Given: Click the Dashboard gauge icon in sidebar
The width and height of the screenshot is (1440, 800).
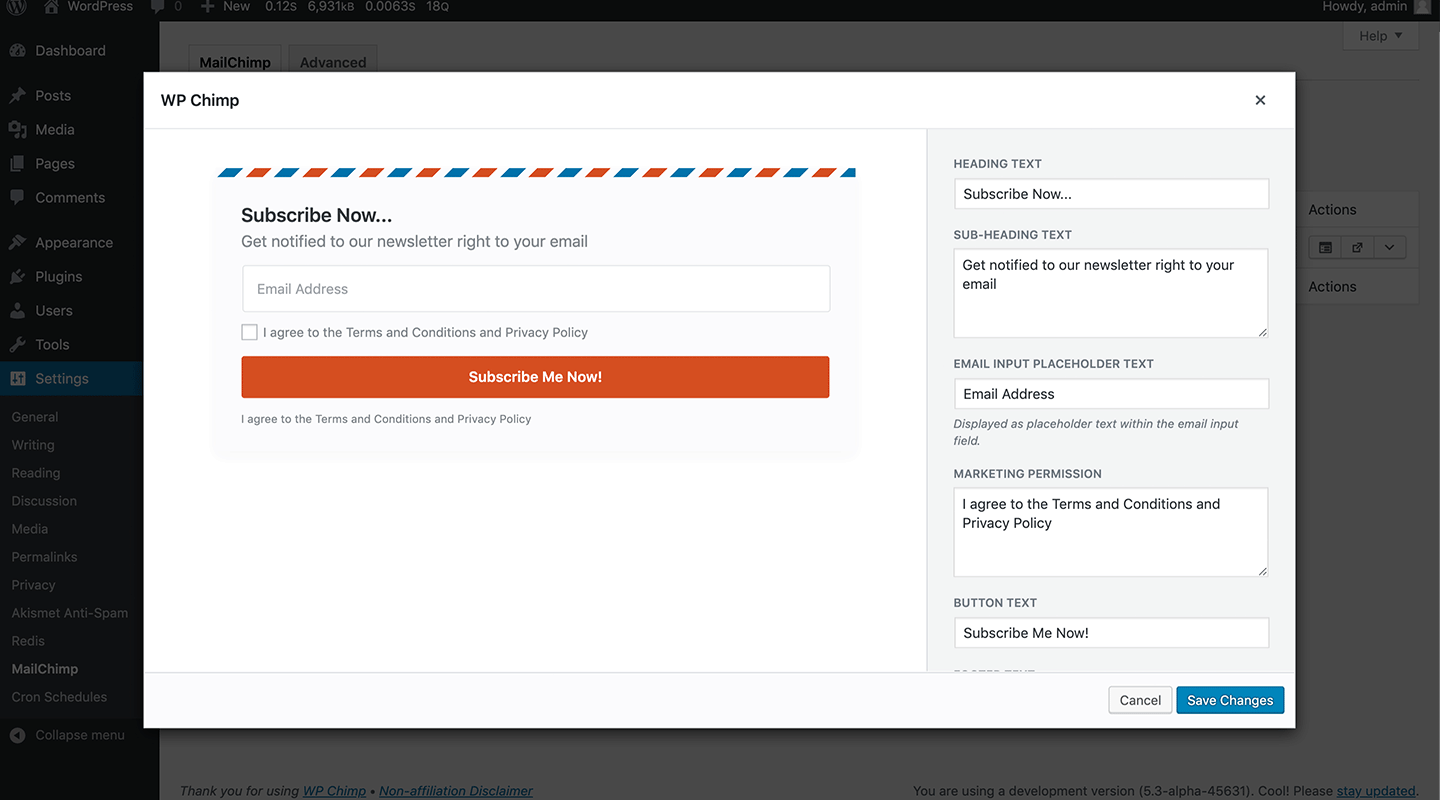Looking at the screenshot, I should (18, 51).
